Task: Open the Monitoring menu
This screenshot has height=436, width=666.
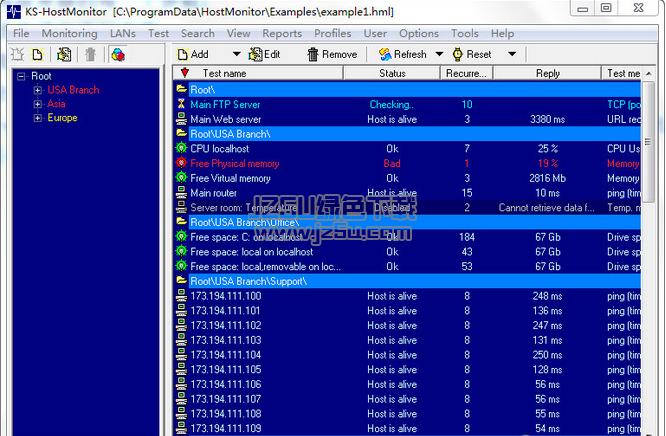Action: pyautogui.click(x=69, y=33)
